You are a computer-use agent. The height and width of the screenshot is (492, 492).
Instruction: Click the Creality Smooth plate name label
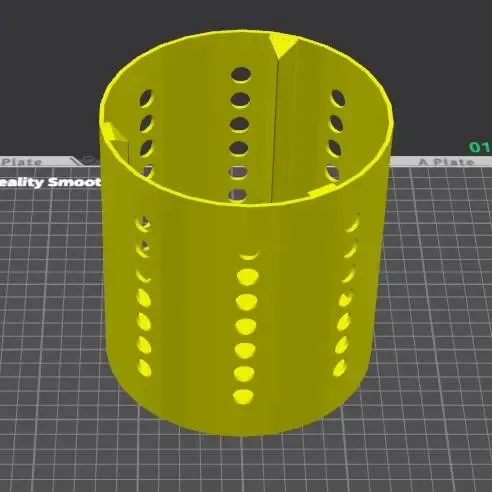coord(50,182)
